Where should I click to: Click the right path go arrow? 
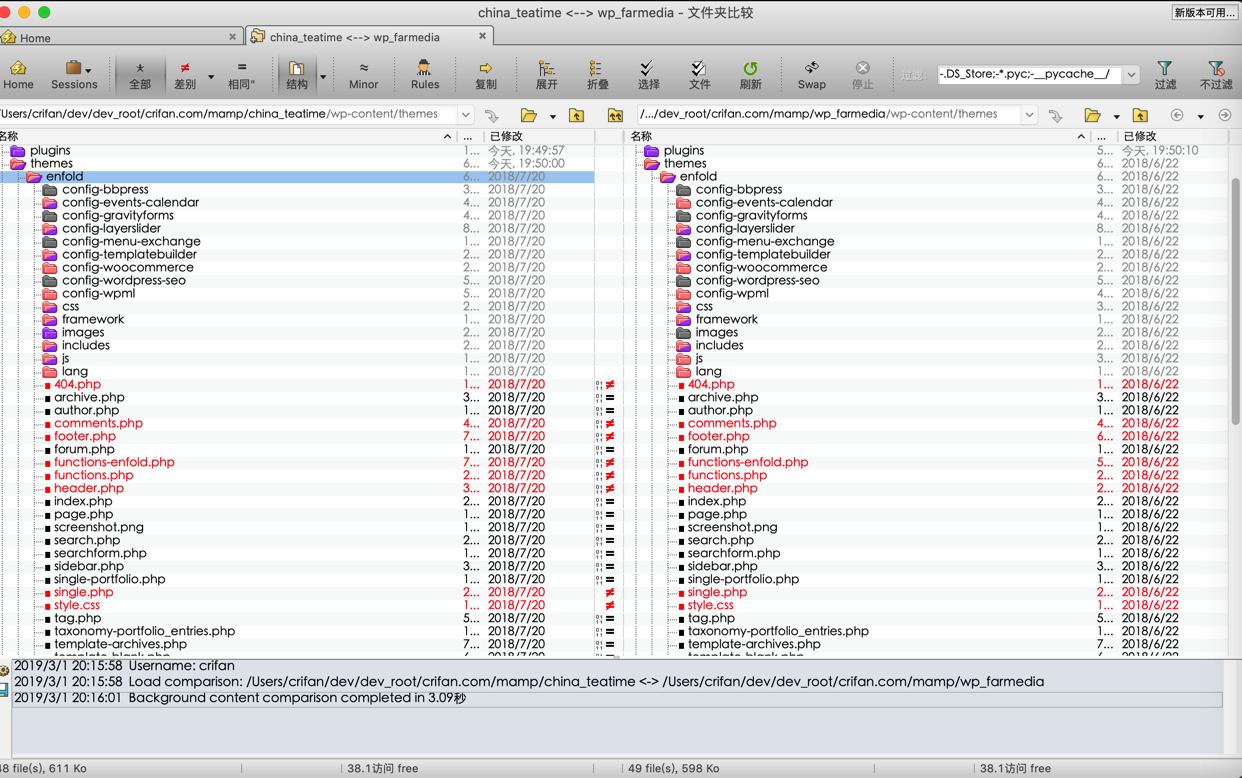pos(1055,115)
